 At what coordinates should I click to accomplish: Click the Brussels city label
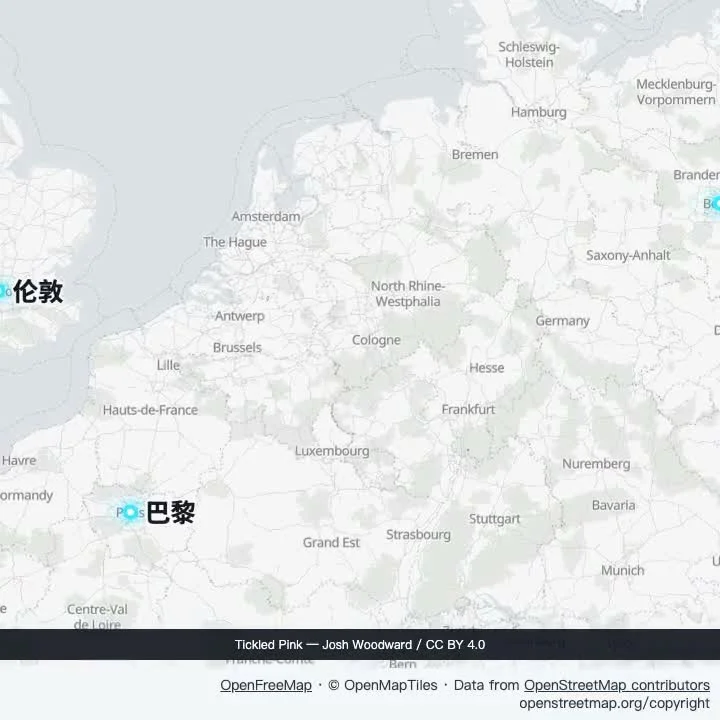tap(237, 348)
